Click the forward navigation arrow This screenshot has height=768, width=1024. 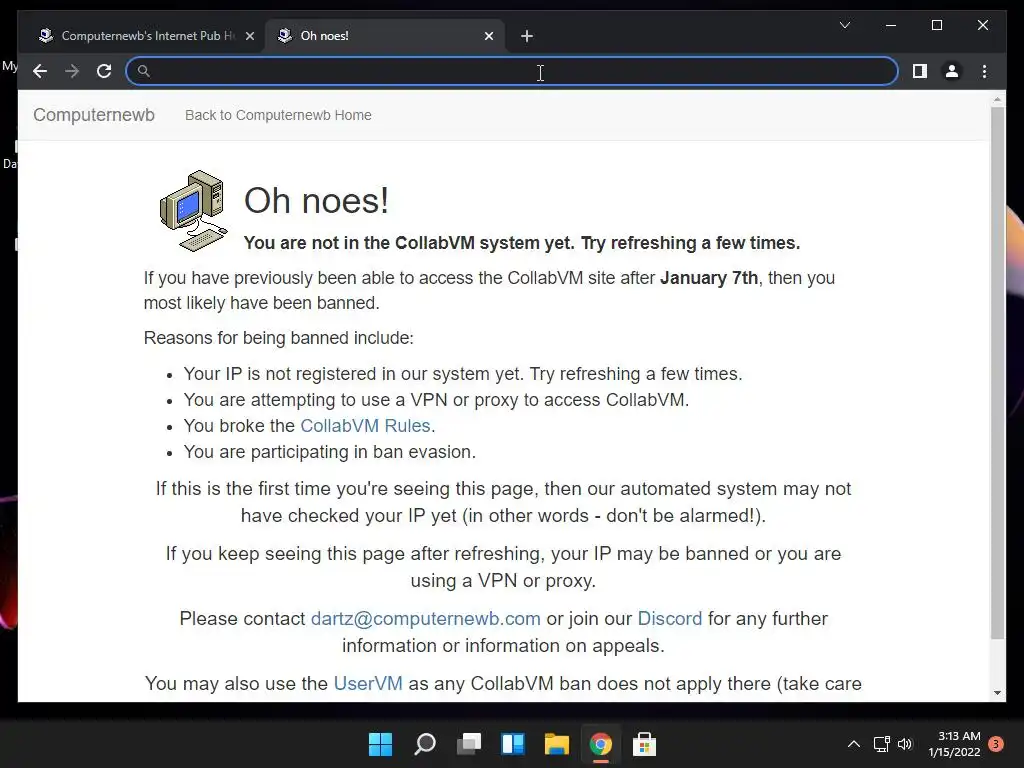coord(72,71)
